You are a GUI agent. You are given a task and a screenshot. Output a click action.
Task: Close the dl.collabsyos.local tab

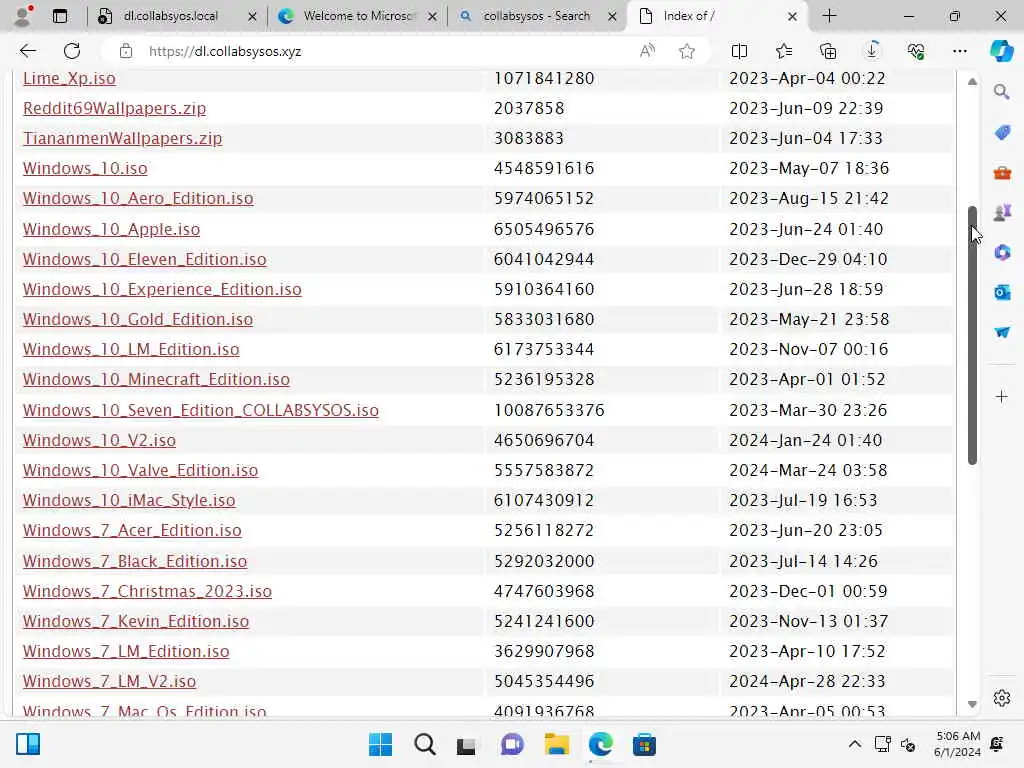[x=252, y=16]
